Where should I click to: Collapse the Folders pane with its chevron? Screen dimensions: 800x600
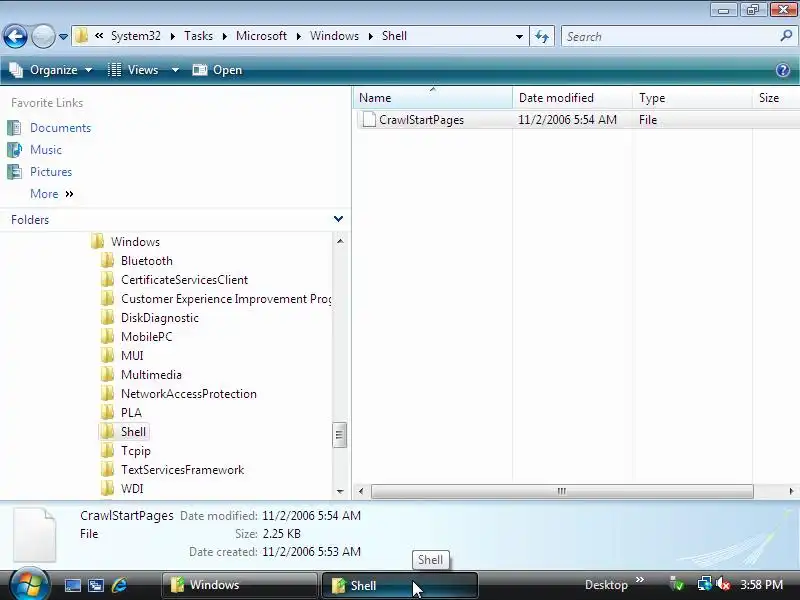(x=338, y=219)
